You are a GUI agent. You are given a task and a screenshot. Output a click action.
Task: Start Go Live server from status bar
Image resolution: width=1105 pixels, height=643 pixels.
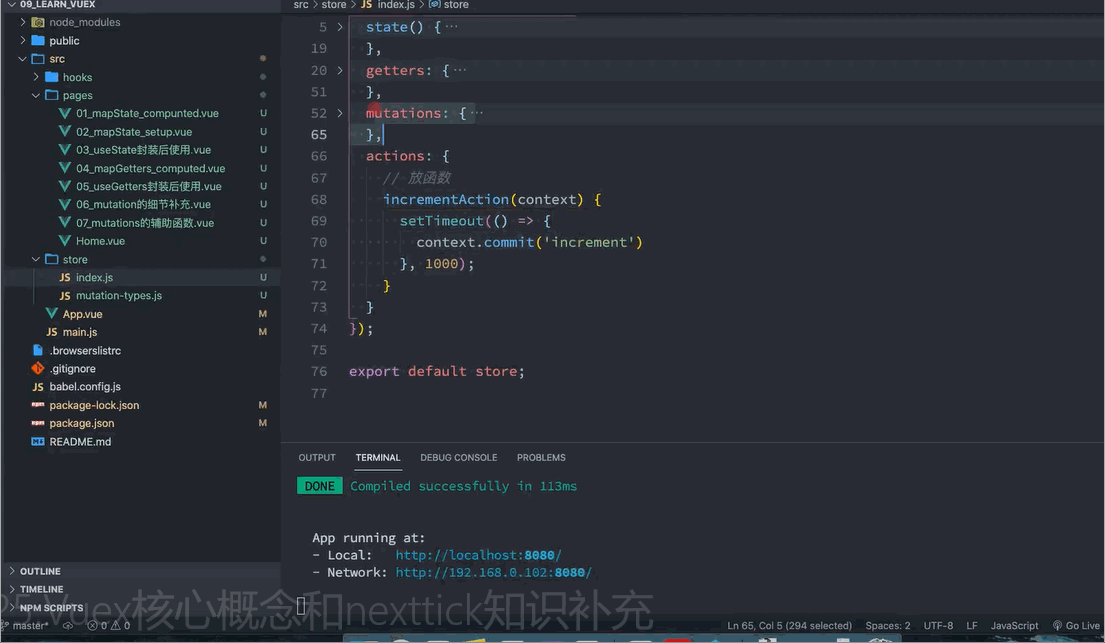tap(1077, 625)
